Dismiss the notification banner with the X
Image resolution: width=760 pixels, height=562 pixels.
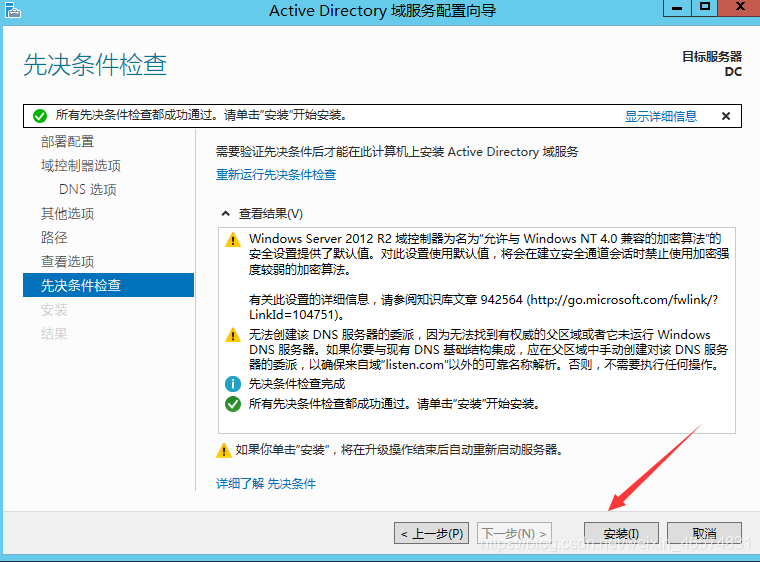point(726,116)
